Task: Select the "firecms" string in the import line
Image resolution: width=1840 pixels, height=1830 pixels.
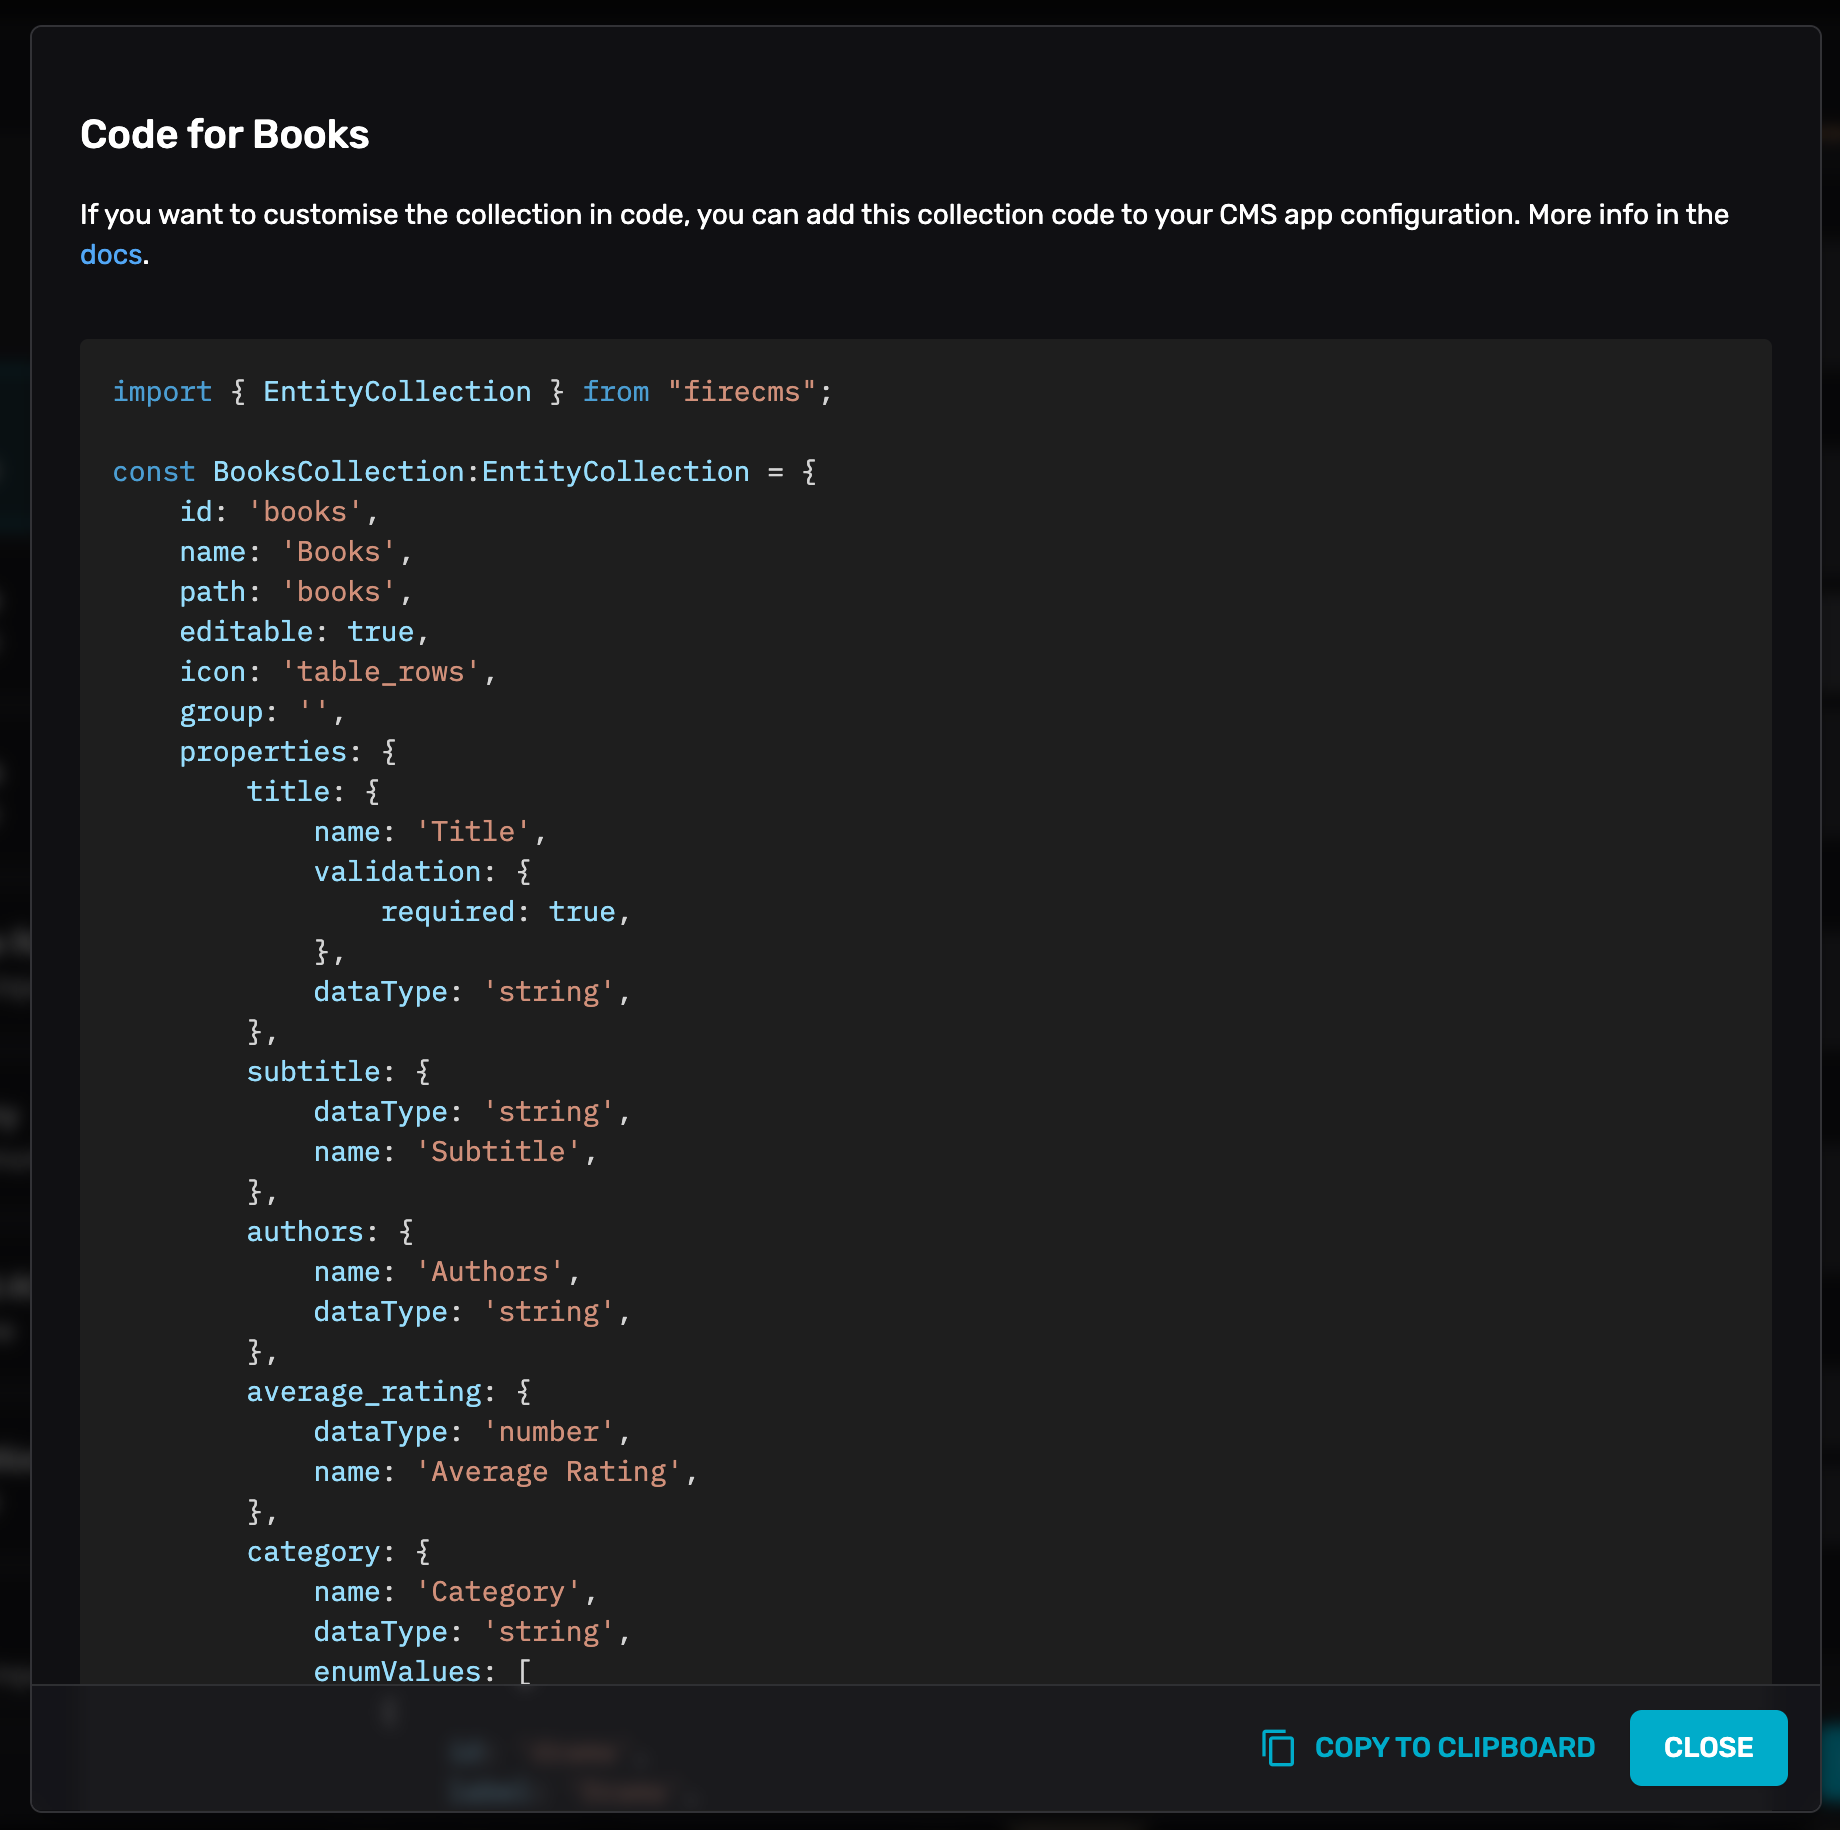Action: 740,391
